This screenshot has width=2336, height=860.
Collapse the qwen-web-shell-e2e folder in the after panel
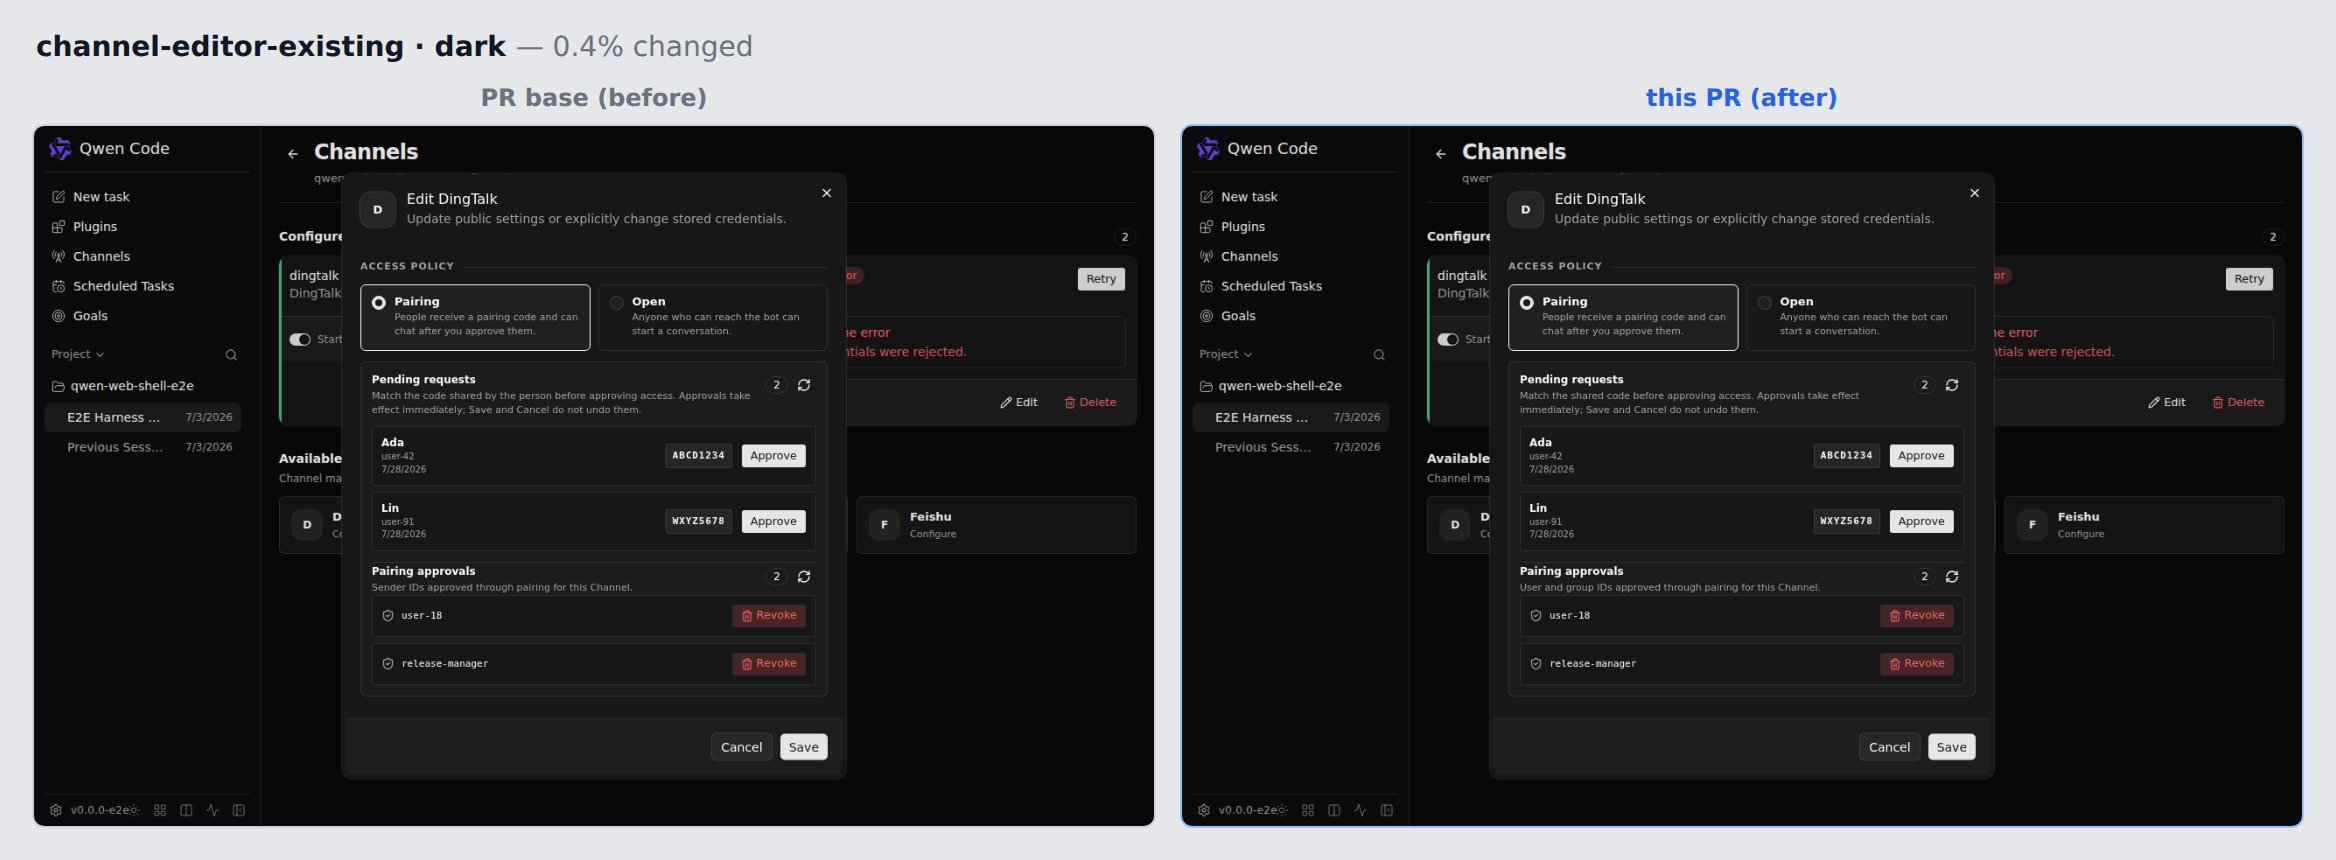1271,386
